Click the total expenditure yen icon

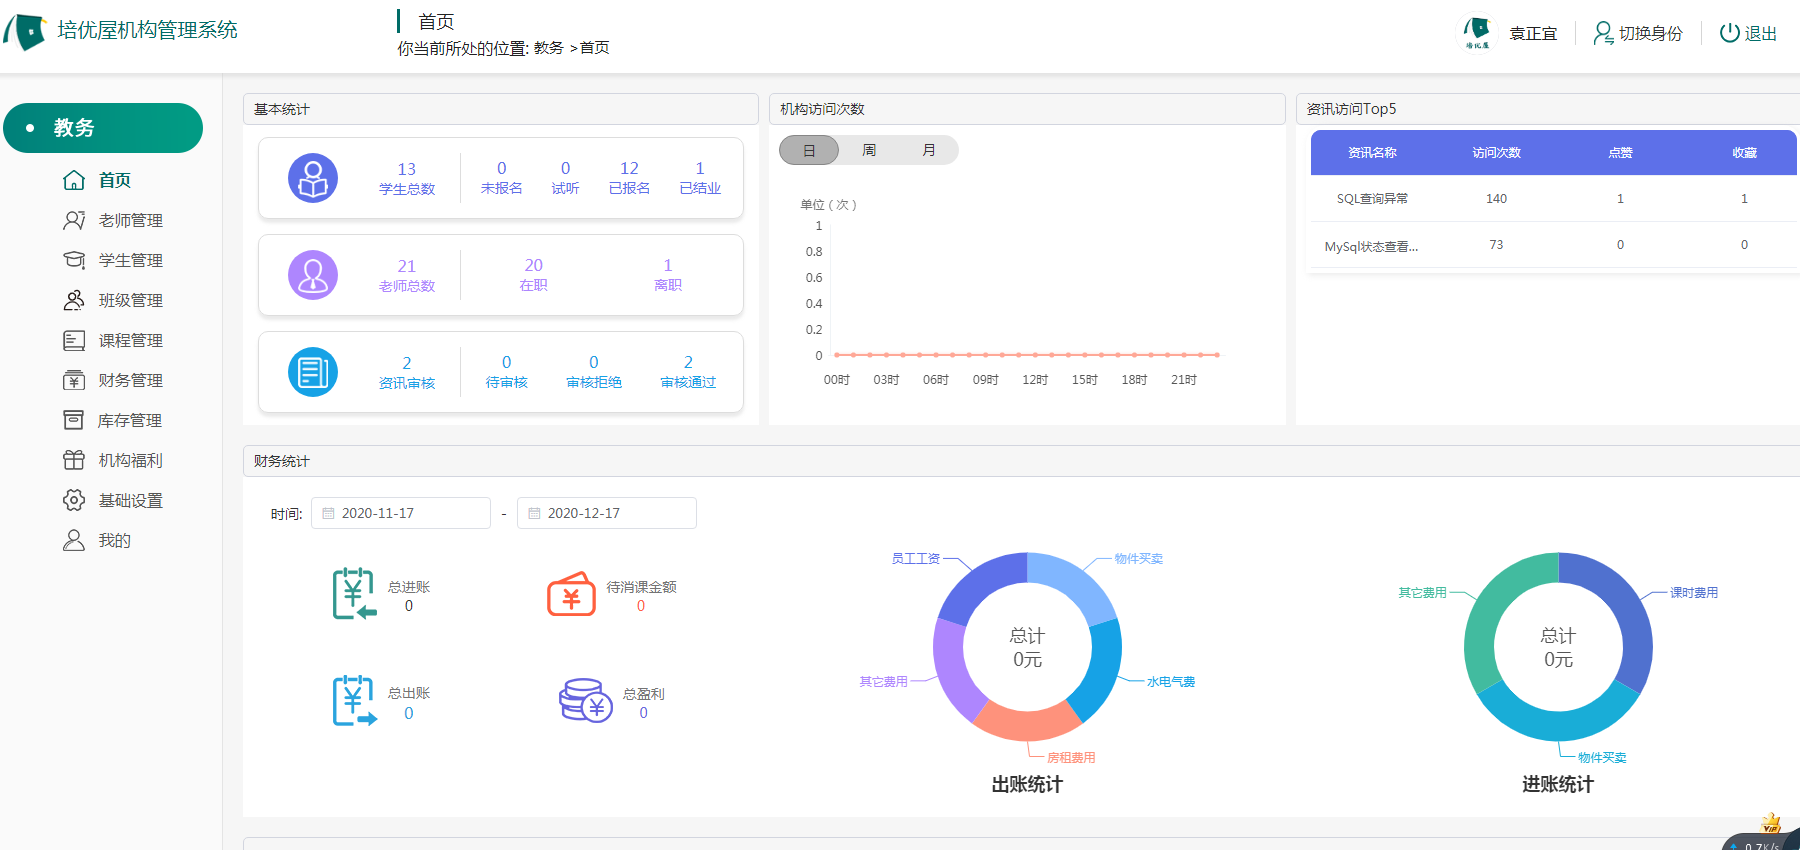(354, 700)
